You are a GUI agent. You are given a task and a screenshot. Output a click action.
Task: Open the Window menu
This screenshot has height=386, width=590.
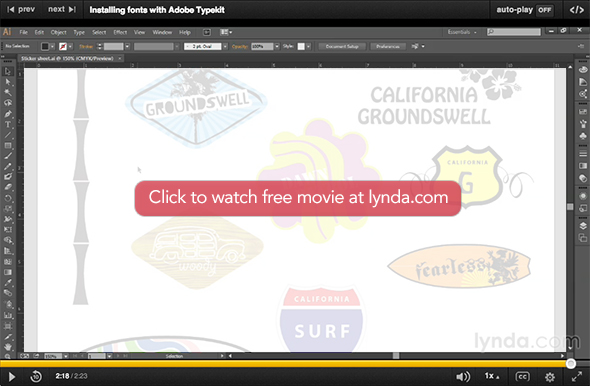coord(162,32)
